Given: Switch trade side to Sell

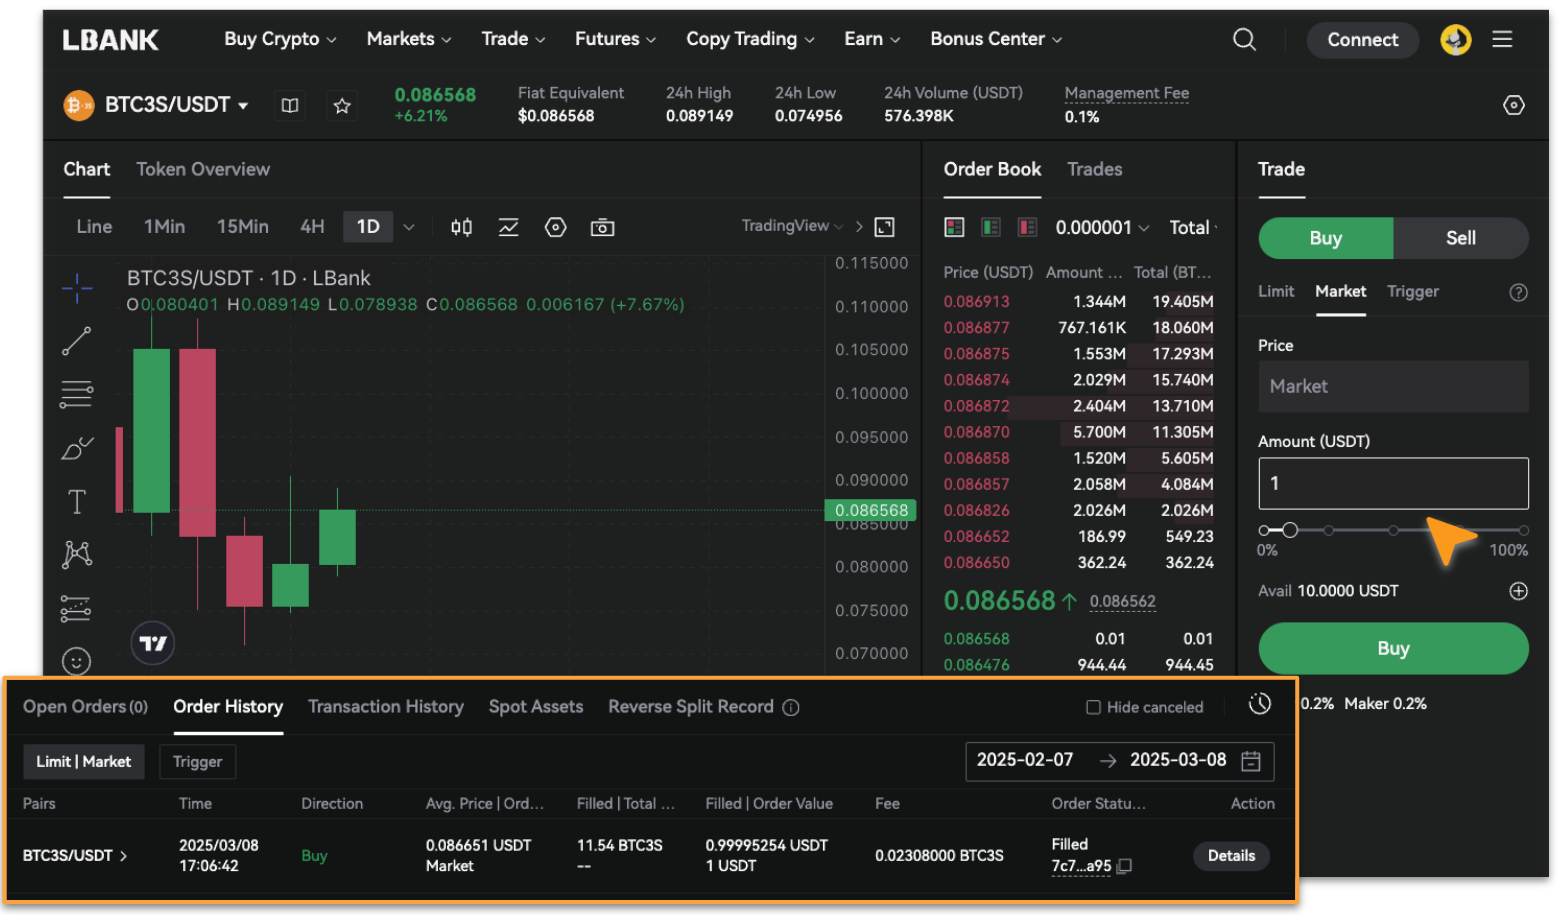Looking at the screenshot, I should [1460, 238].
